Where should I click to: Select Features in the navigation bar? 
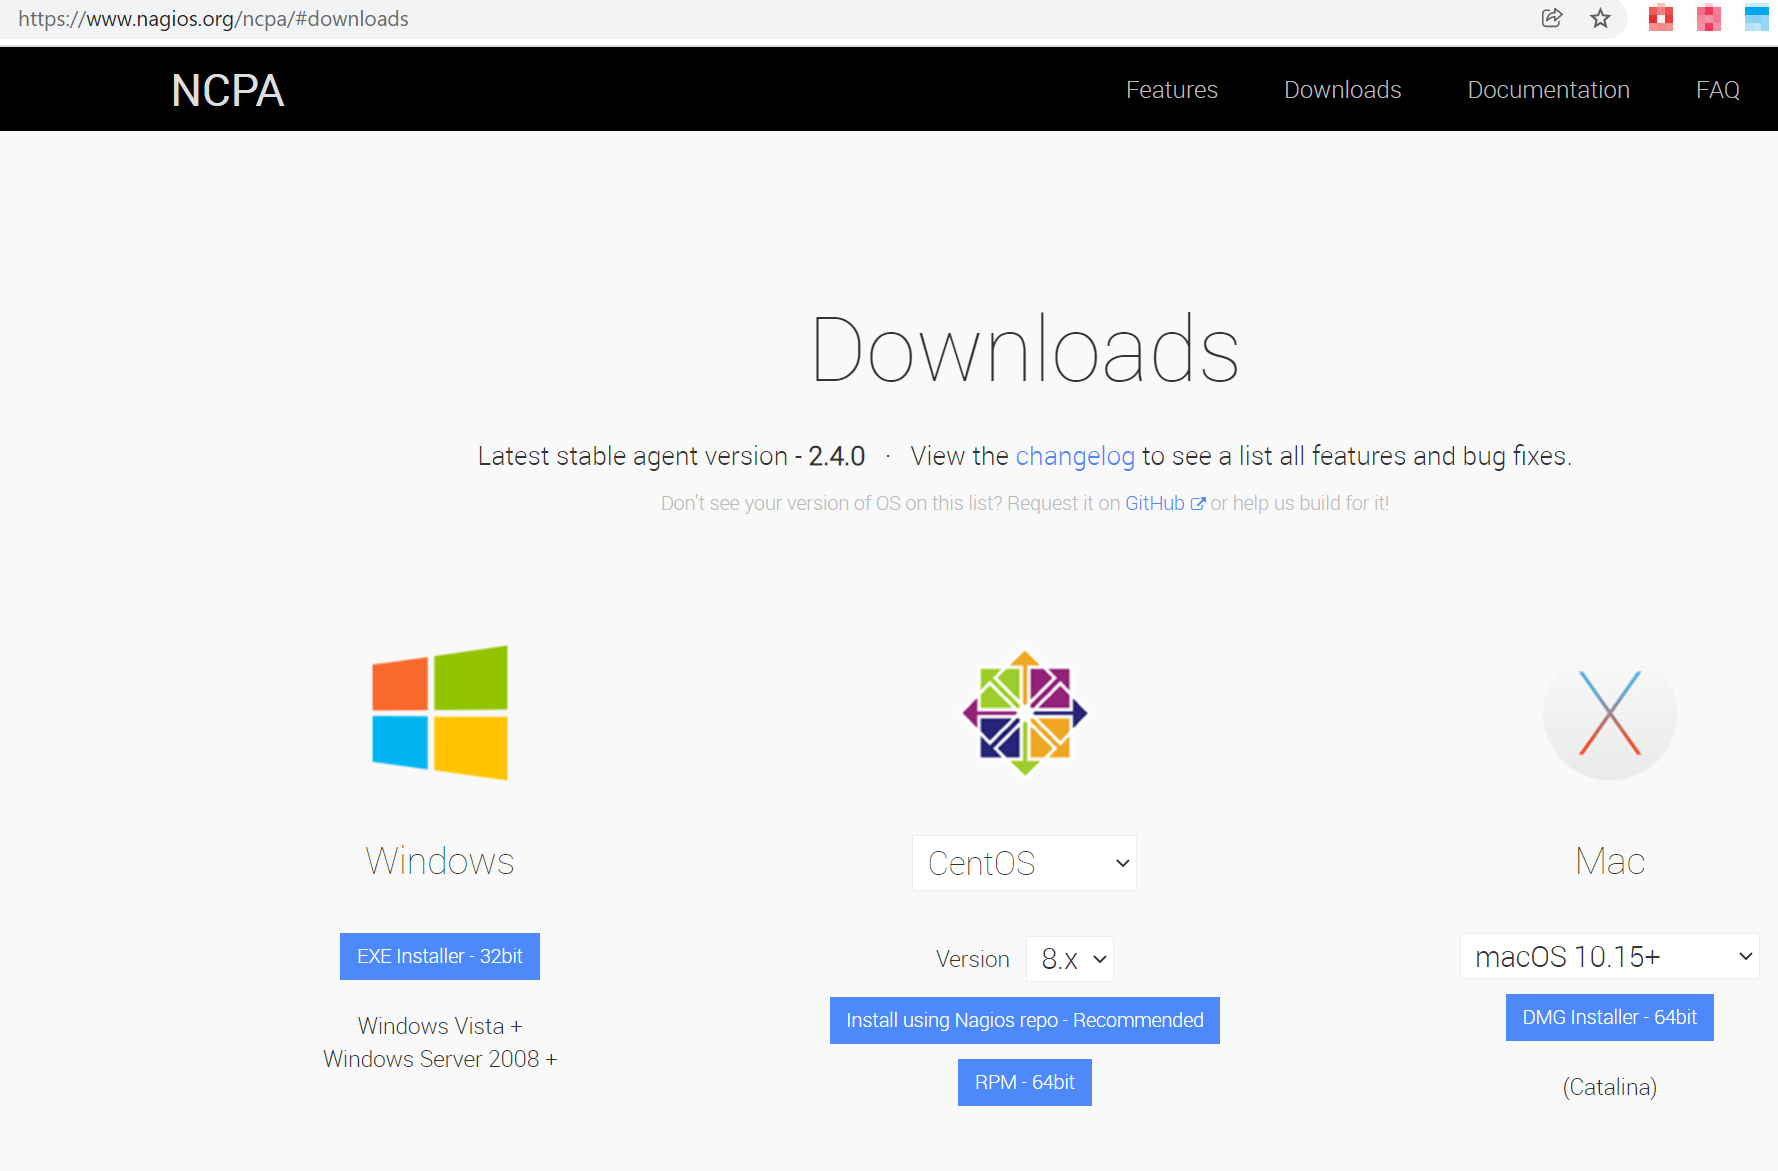(1171, 89)
